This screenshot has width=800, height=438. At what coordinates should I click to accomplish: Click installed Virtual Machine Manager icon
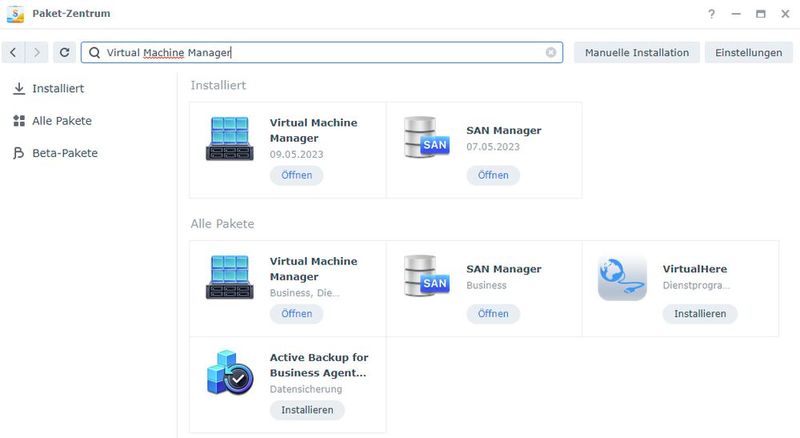230,138
